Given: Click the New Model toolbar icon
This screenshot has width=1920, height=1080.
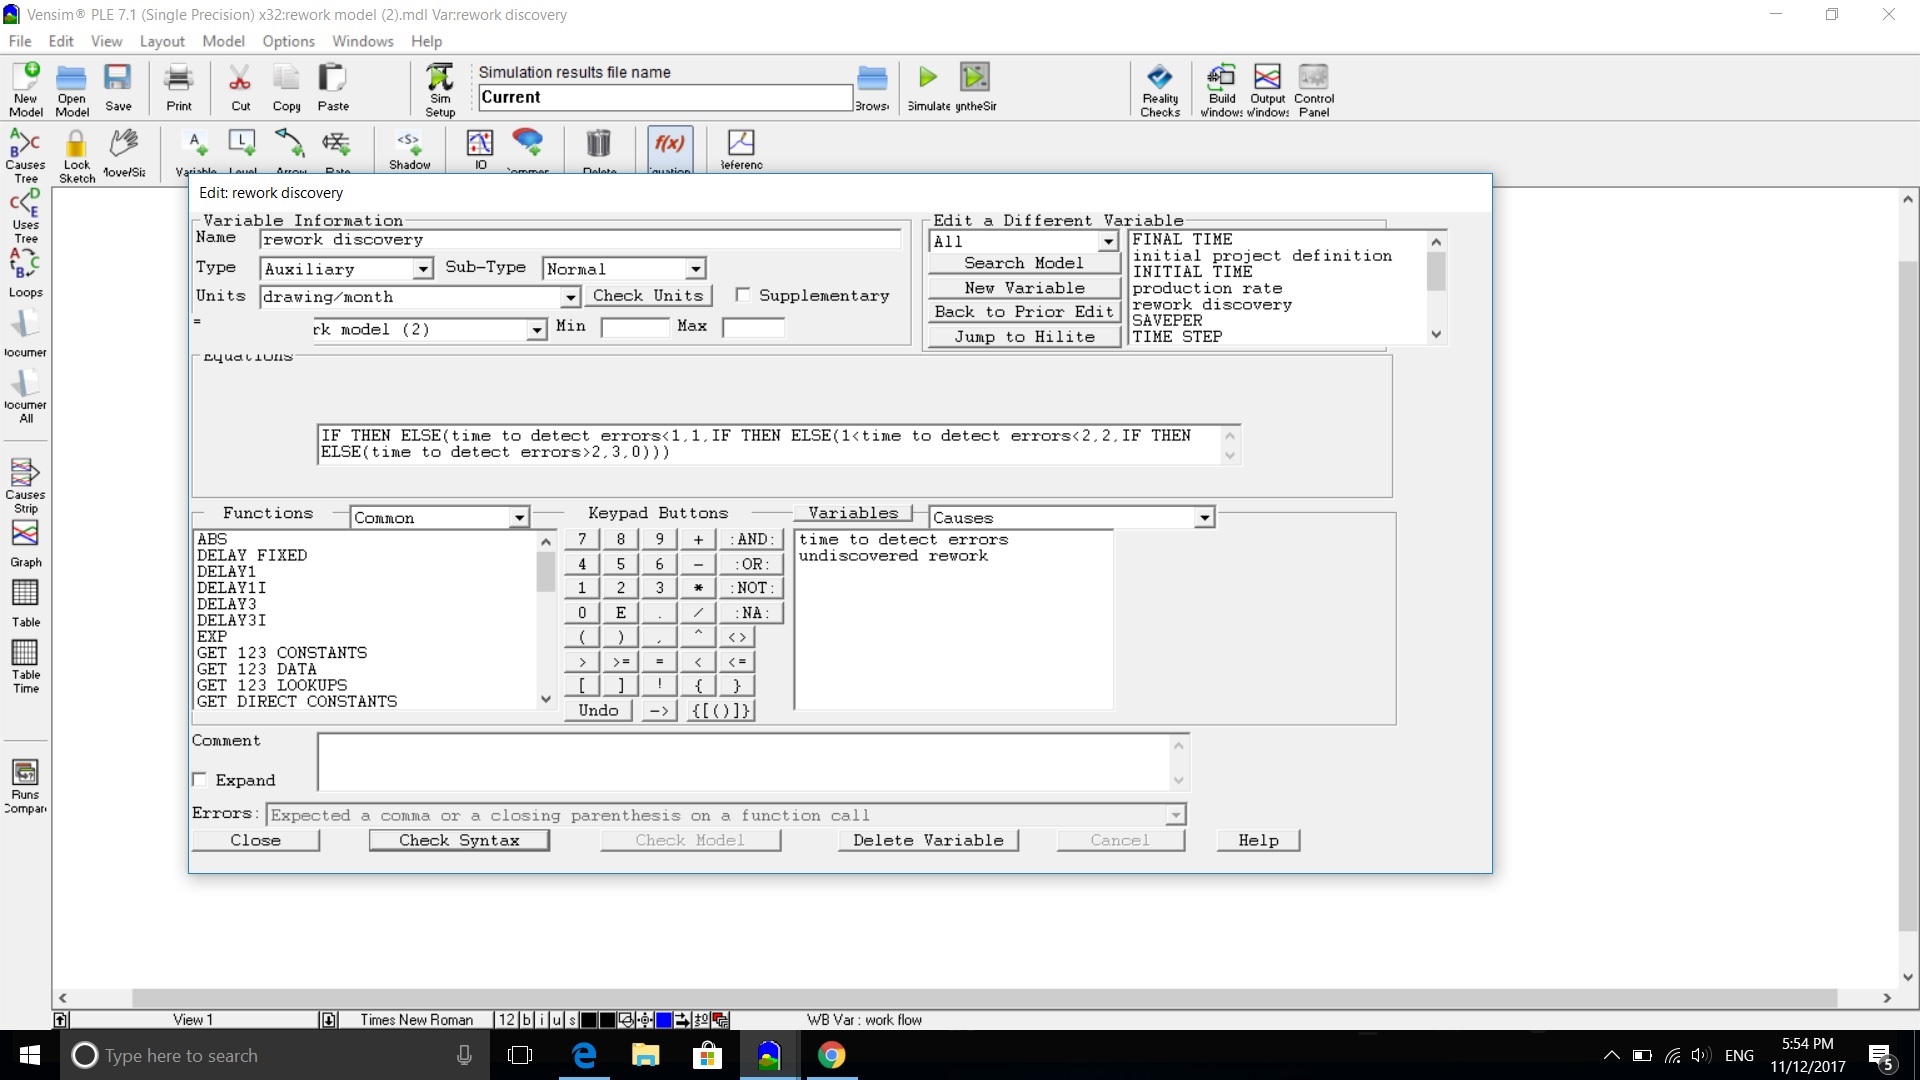Looking at the screenshot, I should pos(25,89).
